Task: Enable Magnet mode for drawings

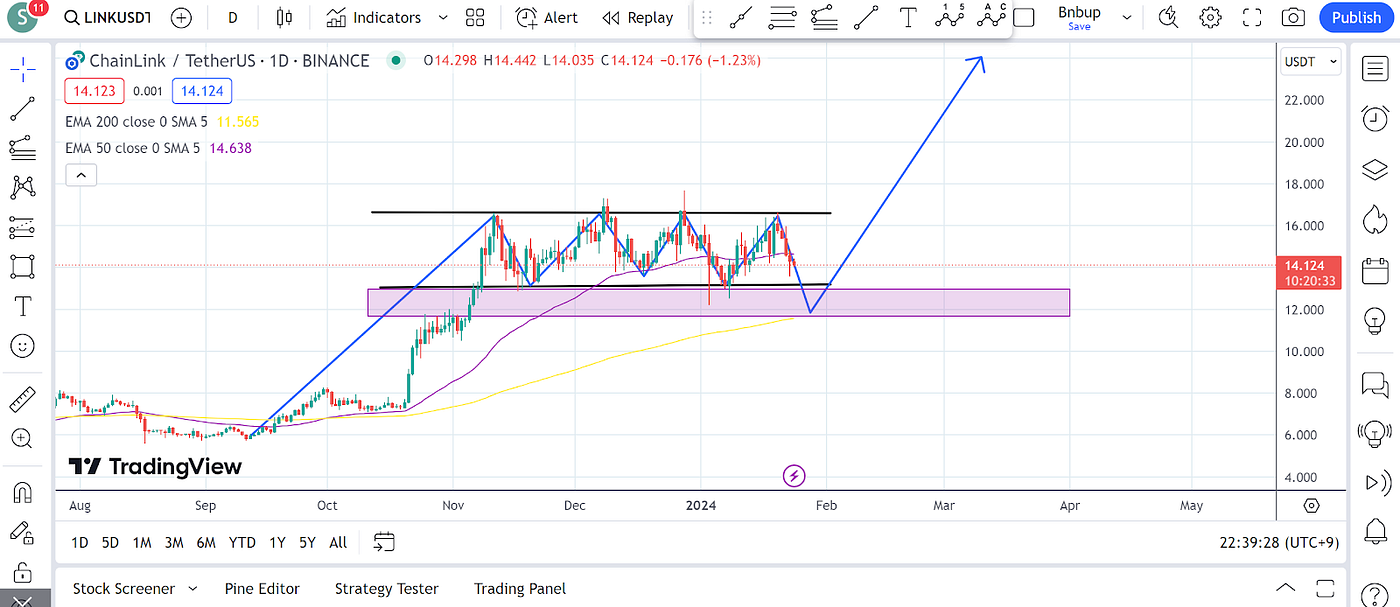Action: (22, 490)
